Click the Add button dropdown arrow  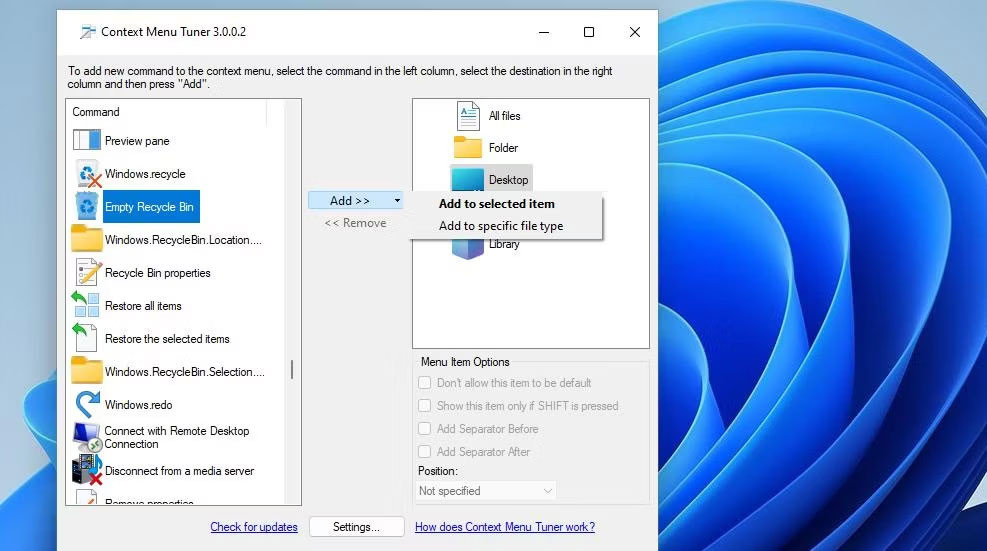pyautogui.click(x=397, y=201)
